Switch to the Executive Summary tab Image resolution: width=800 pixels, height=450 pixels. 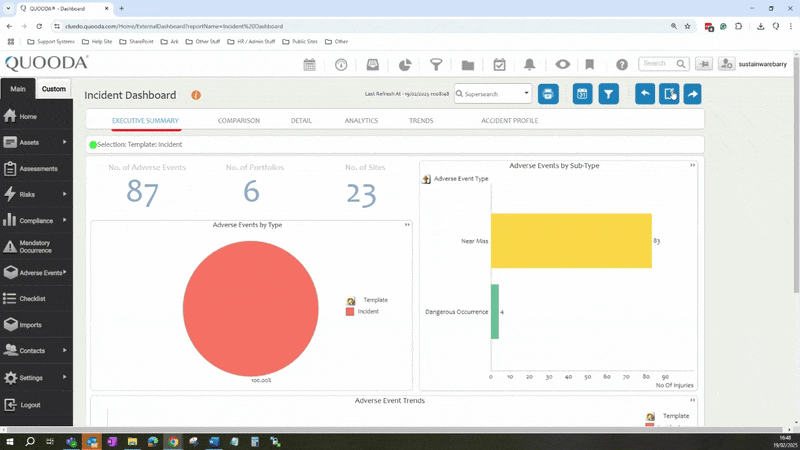(x=145, y=121)
